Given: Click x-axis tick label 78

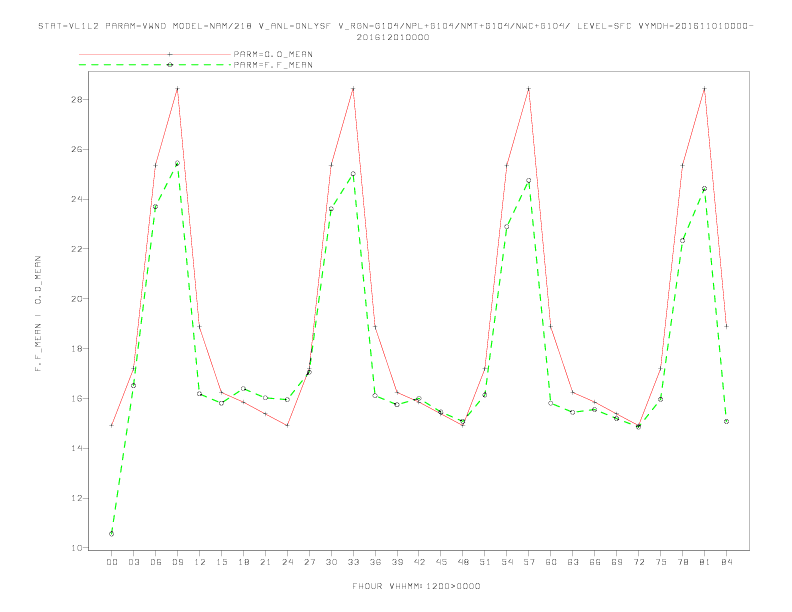Looking at the screenshot, I should (682, 562).
